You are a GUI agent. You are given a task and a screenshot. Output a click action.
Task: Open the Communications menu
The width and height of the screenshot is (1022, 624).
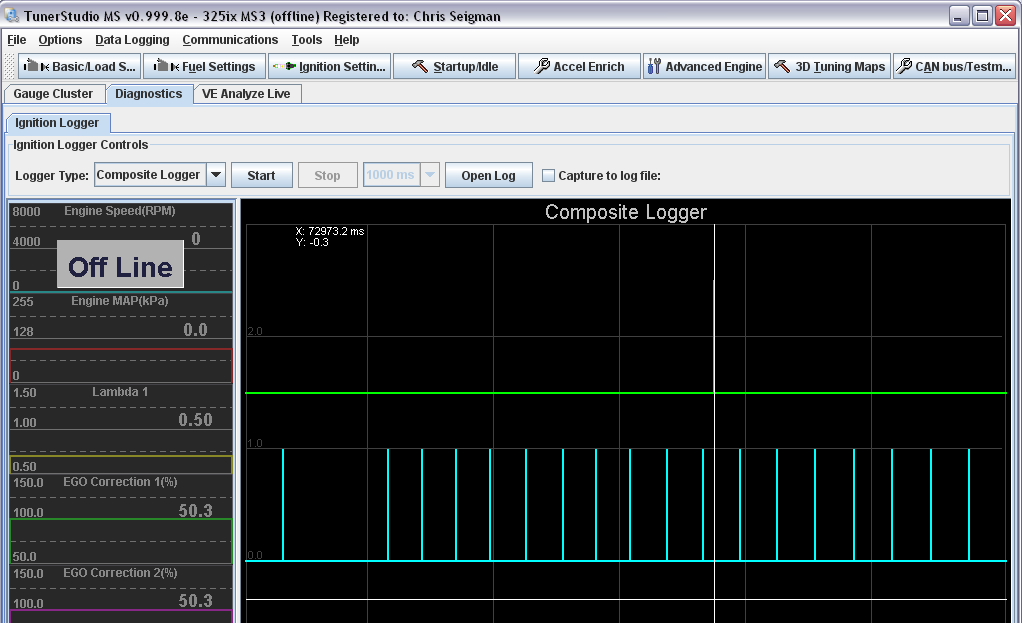pos(230,40)
